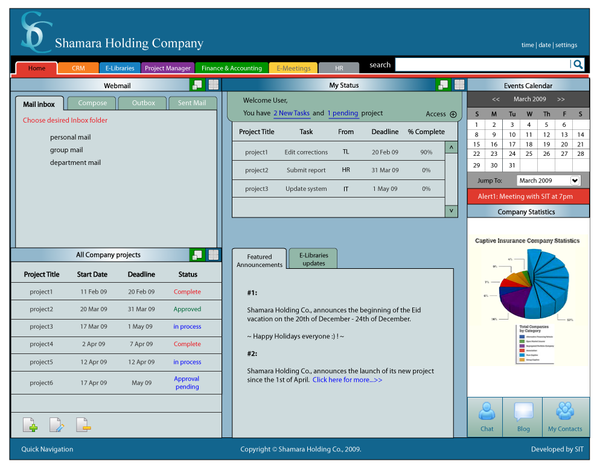Open My Contacts icon
The height and width of the screenshot is (470, 600).
(x=565, y=415)
